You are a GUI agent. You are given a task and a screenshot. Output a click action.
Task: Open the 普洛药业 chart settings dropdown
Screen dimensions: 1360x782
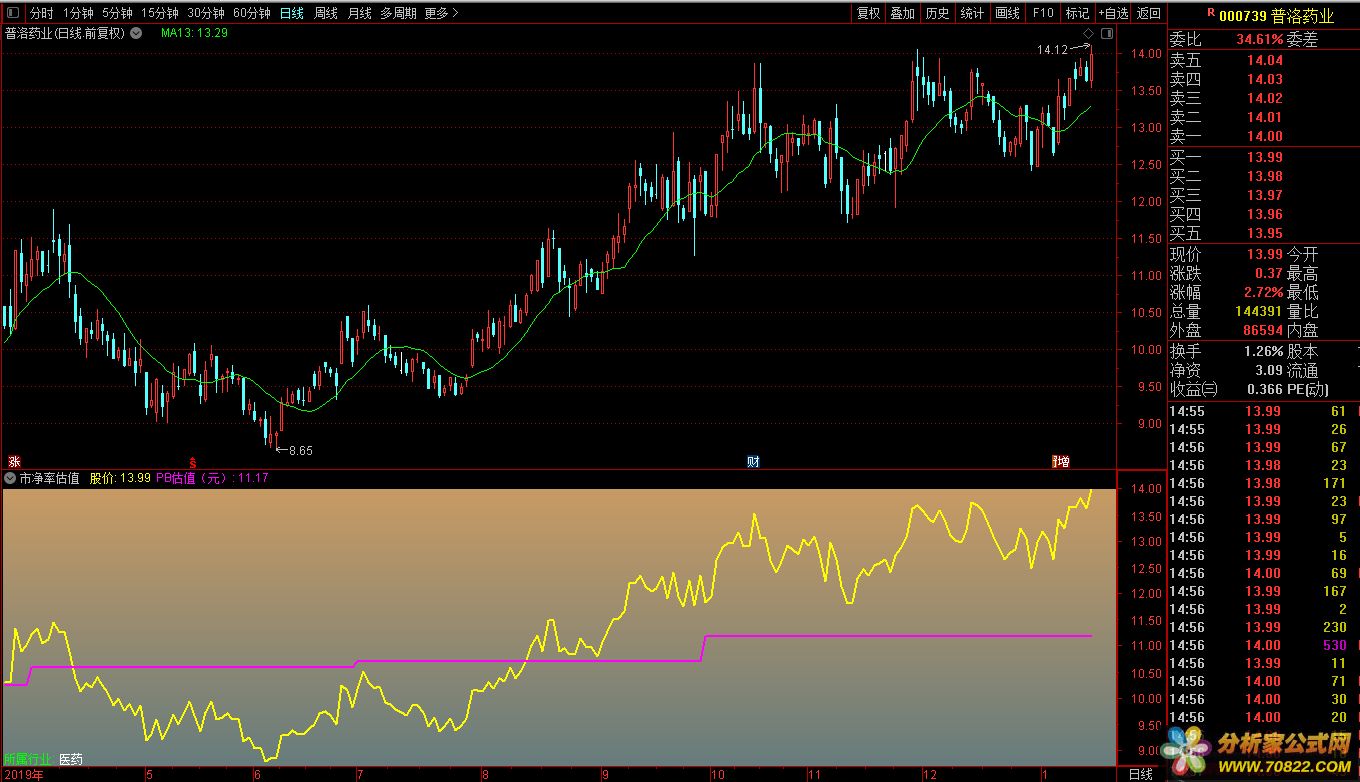pos(136,33)
